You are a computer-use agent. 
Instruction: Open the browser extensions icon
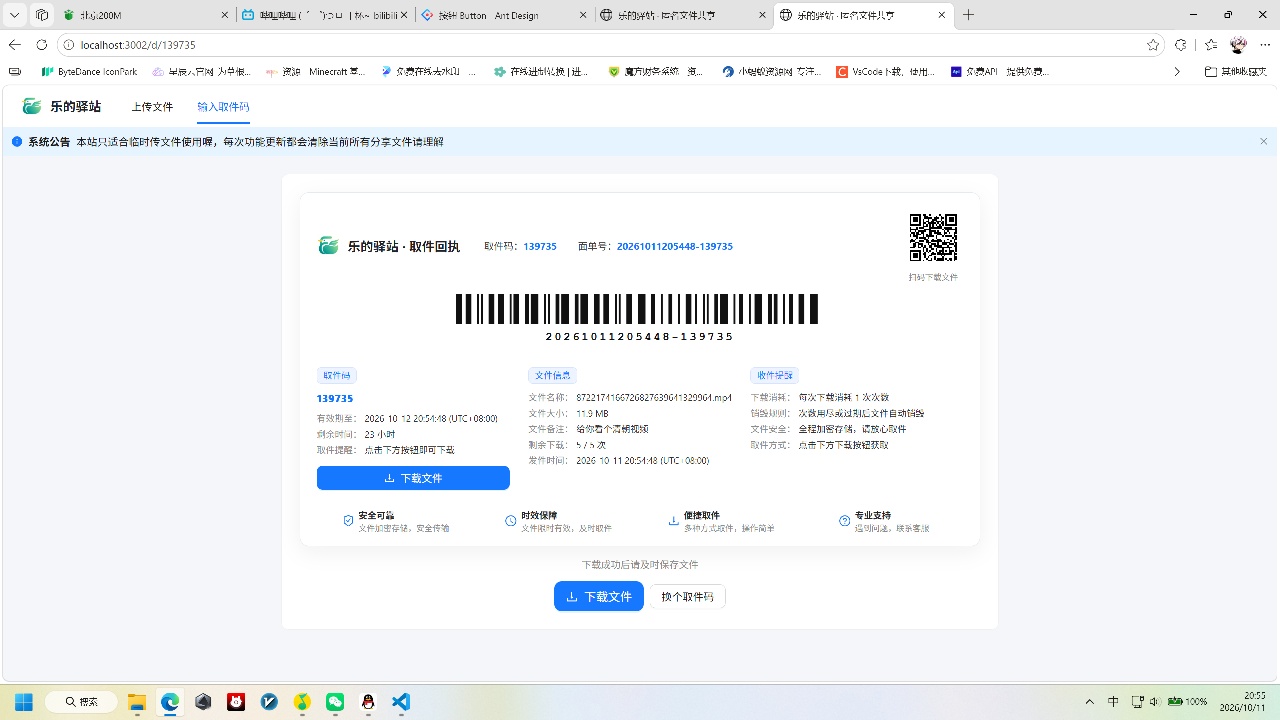(1181, 45)
